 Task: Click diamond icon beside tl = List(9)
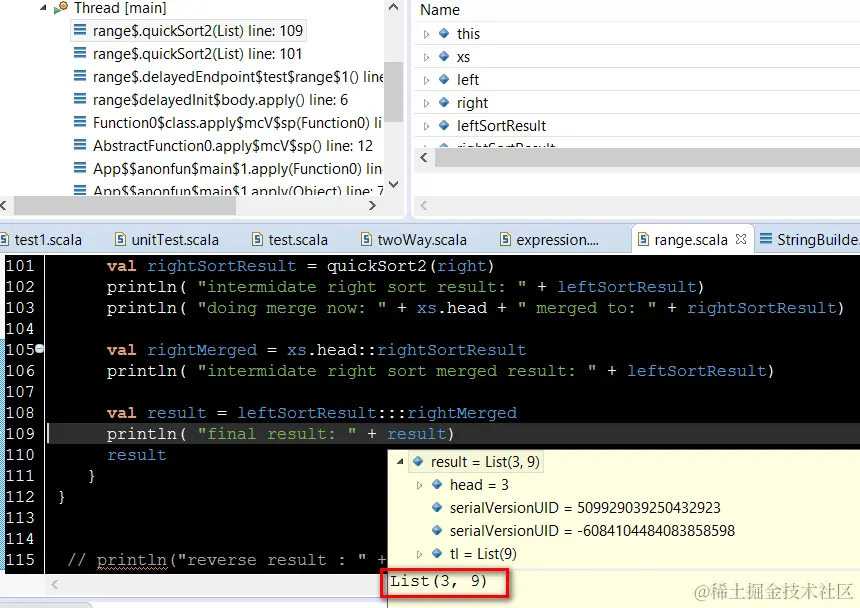437,553
